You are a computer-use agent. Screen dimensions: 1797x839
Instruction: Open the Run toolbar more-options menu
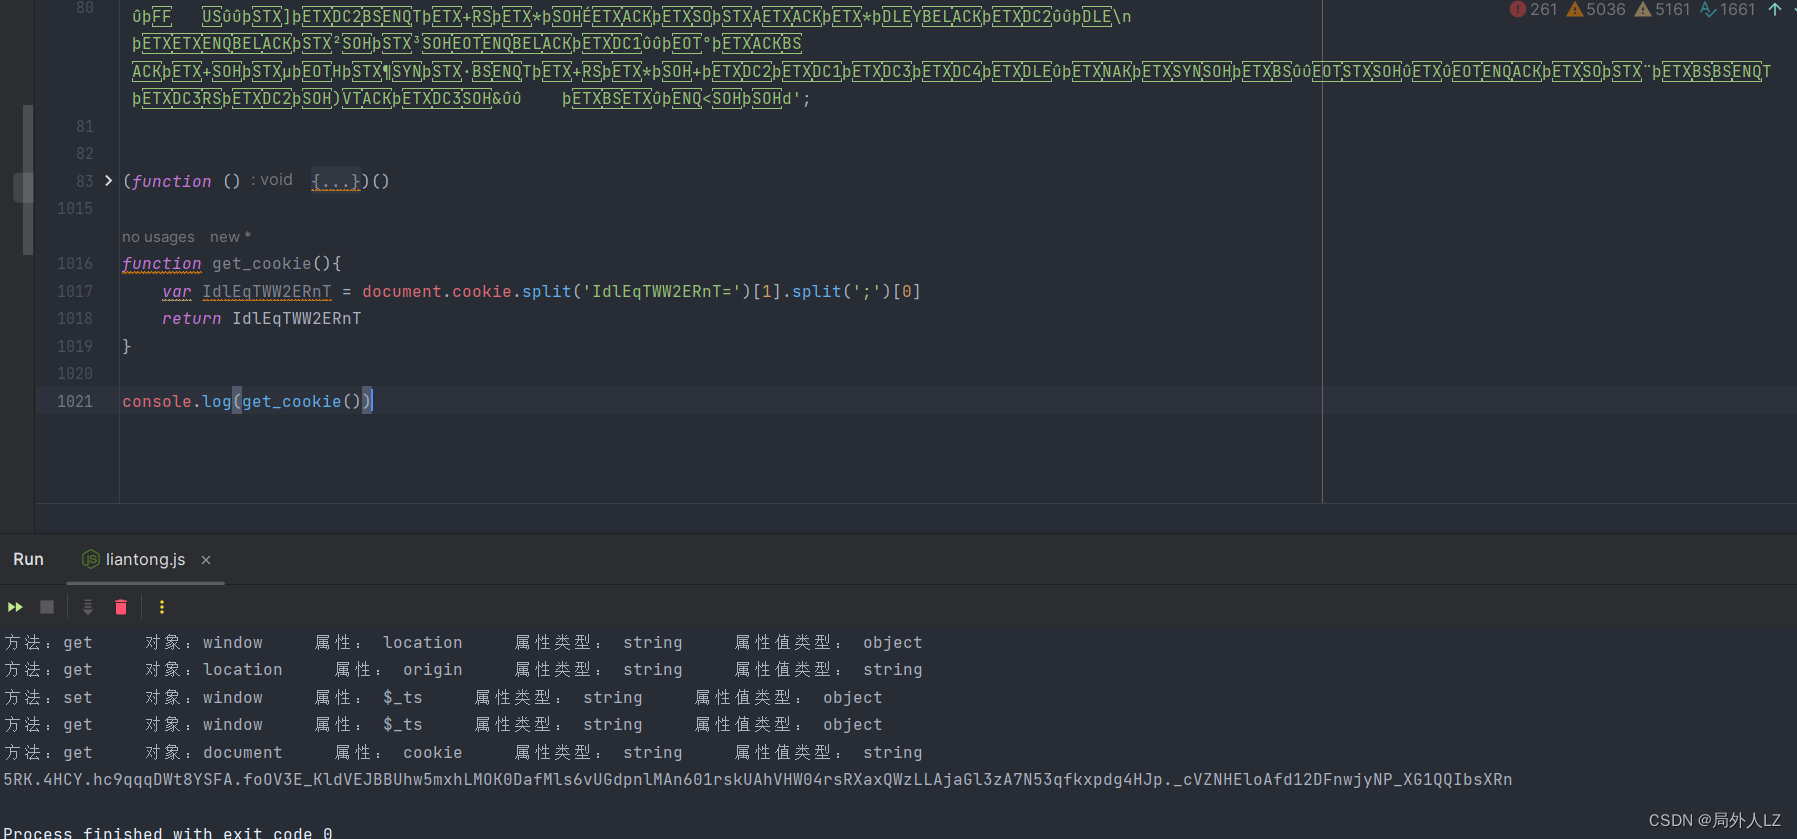(x=162, y=607)
